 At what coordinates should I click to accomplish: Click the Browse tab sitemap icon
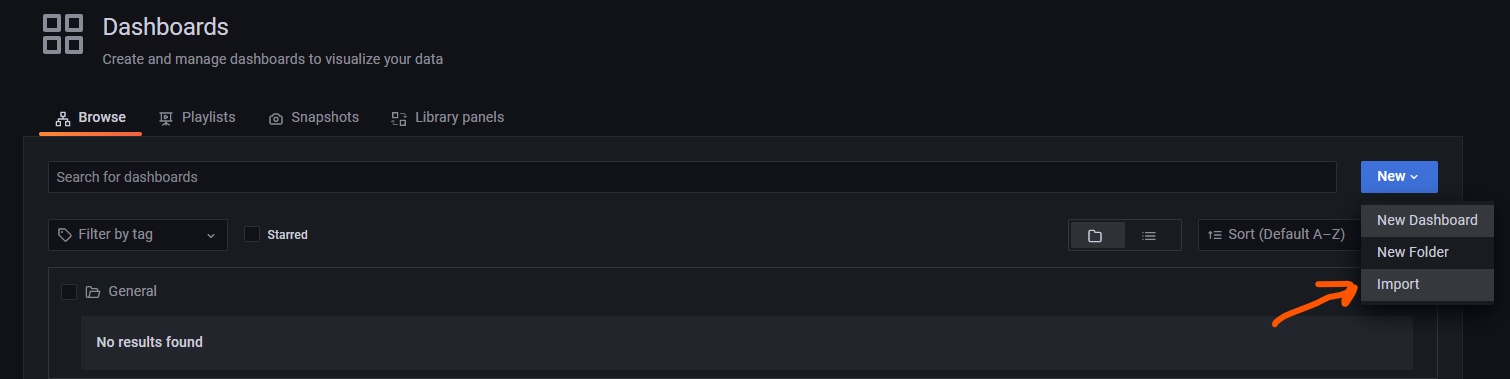(63, 118)
